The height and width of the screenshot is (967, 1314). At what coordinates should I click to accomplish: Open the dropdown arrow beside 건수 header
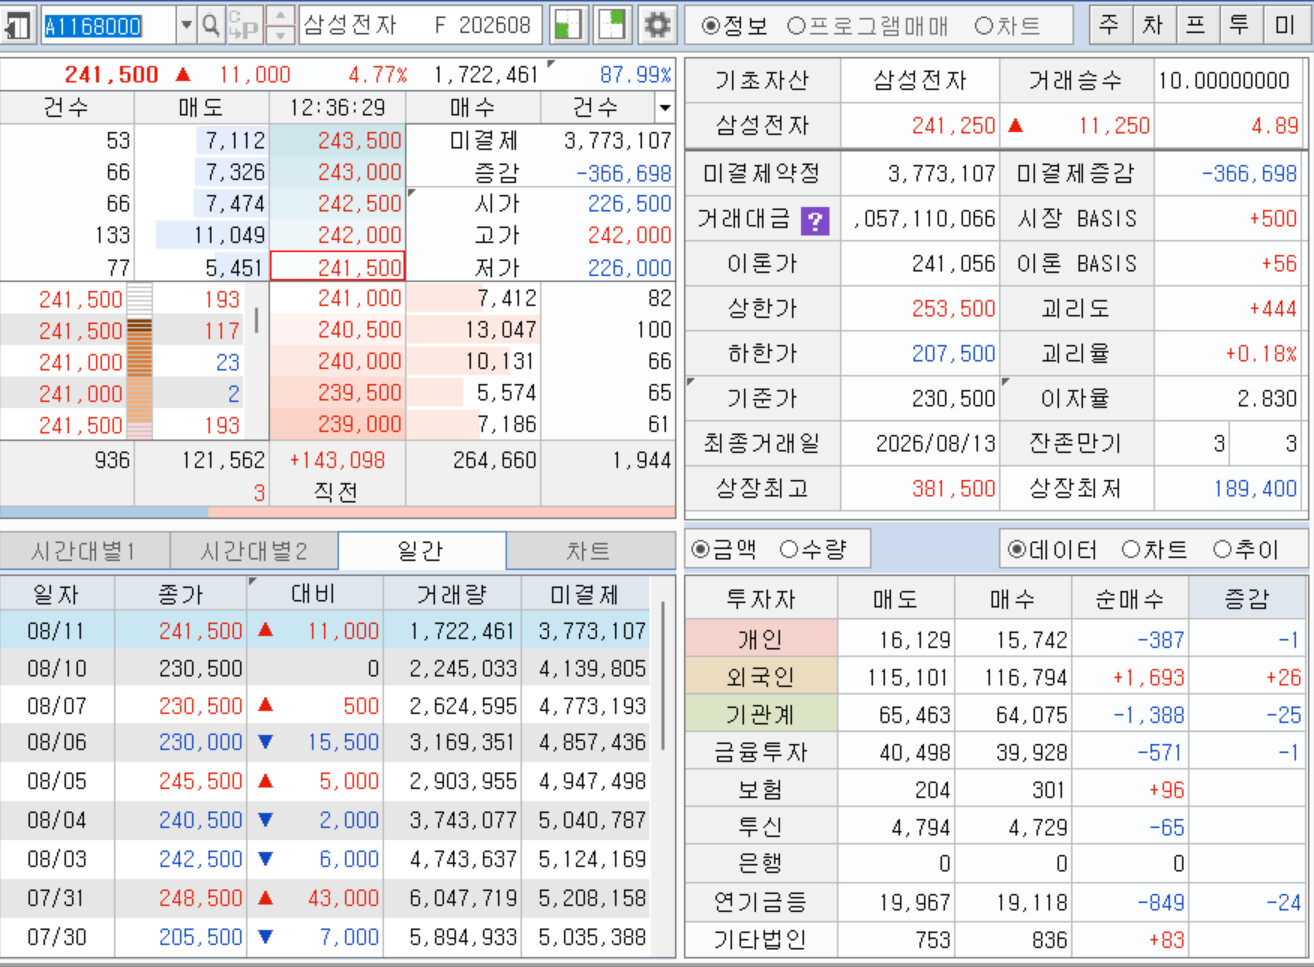point(665,107)
